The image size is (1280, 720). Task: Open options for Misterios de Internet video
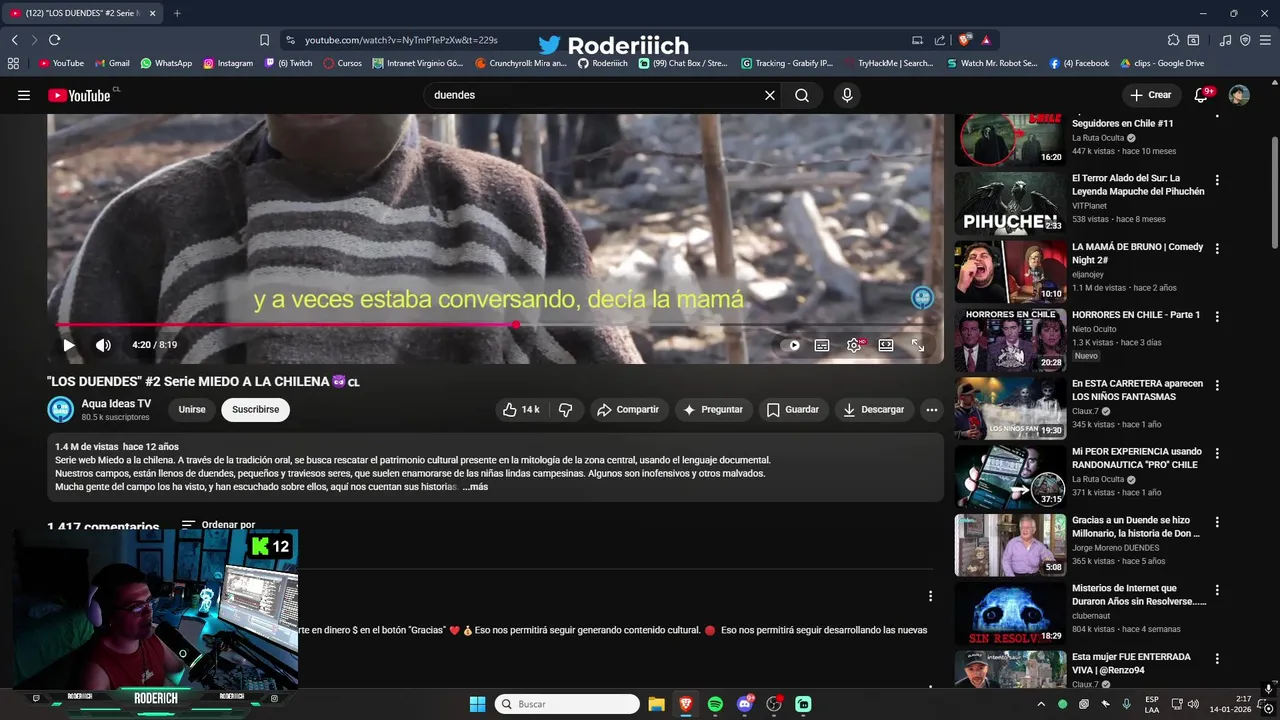[1217, 590]
